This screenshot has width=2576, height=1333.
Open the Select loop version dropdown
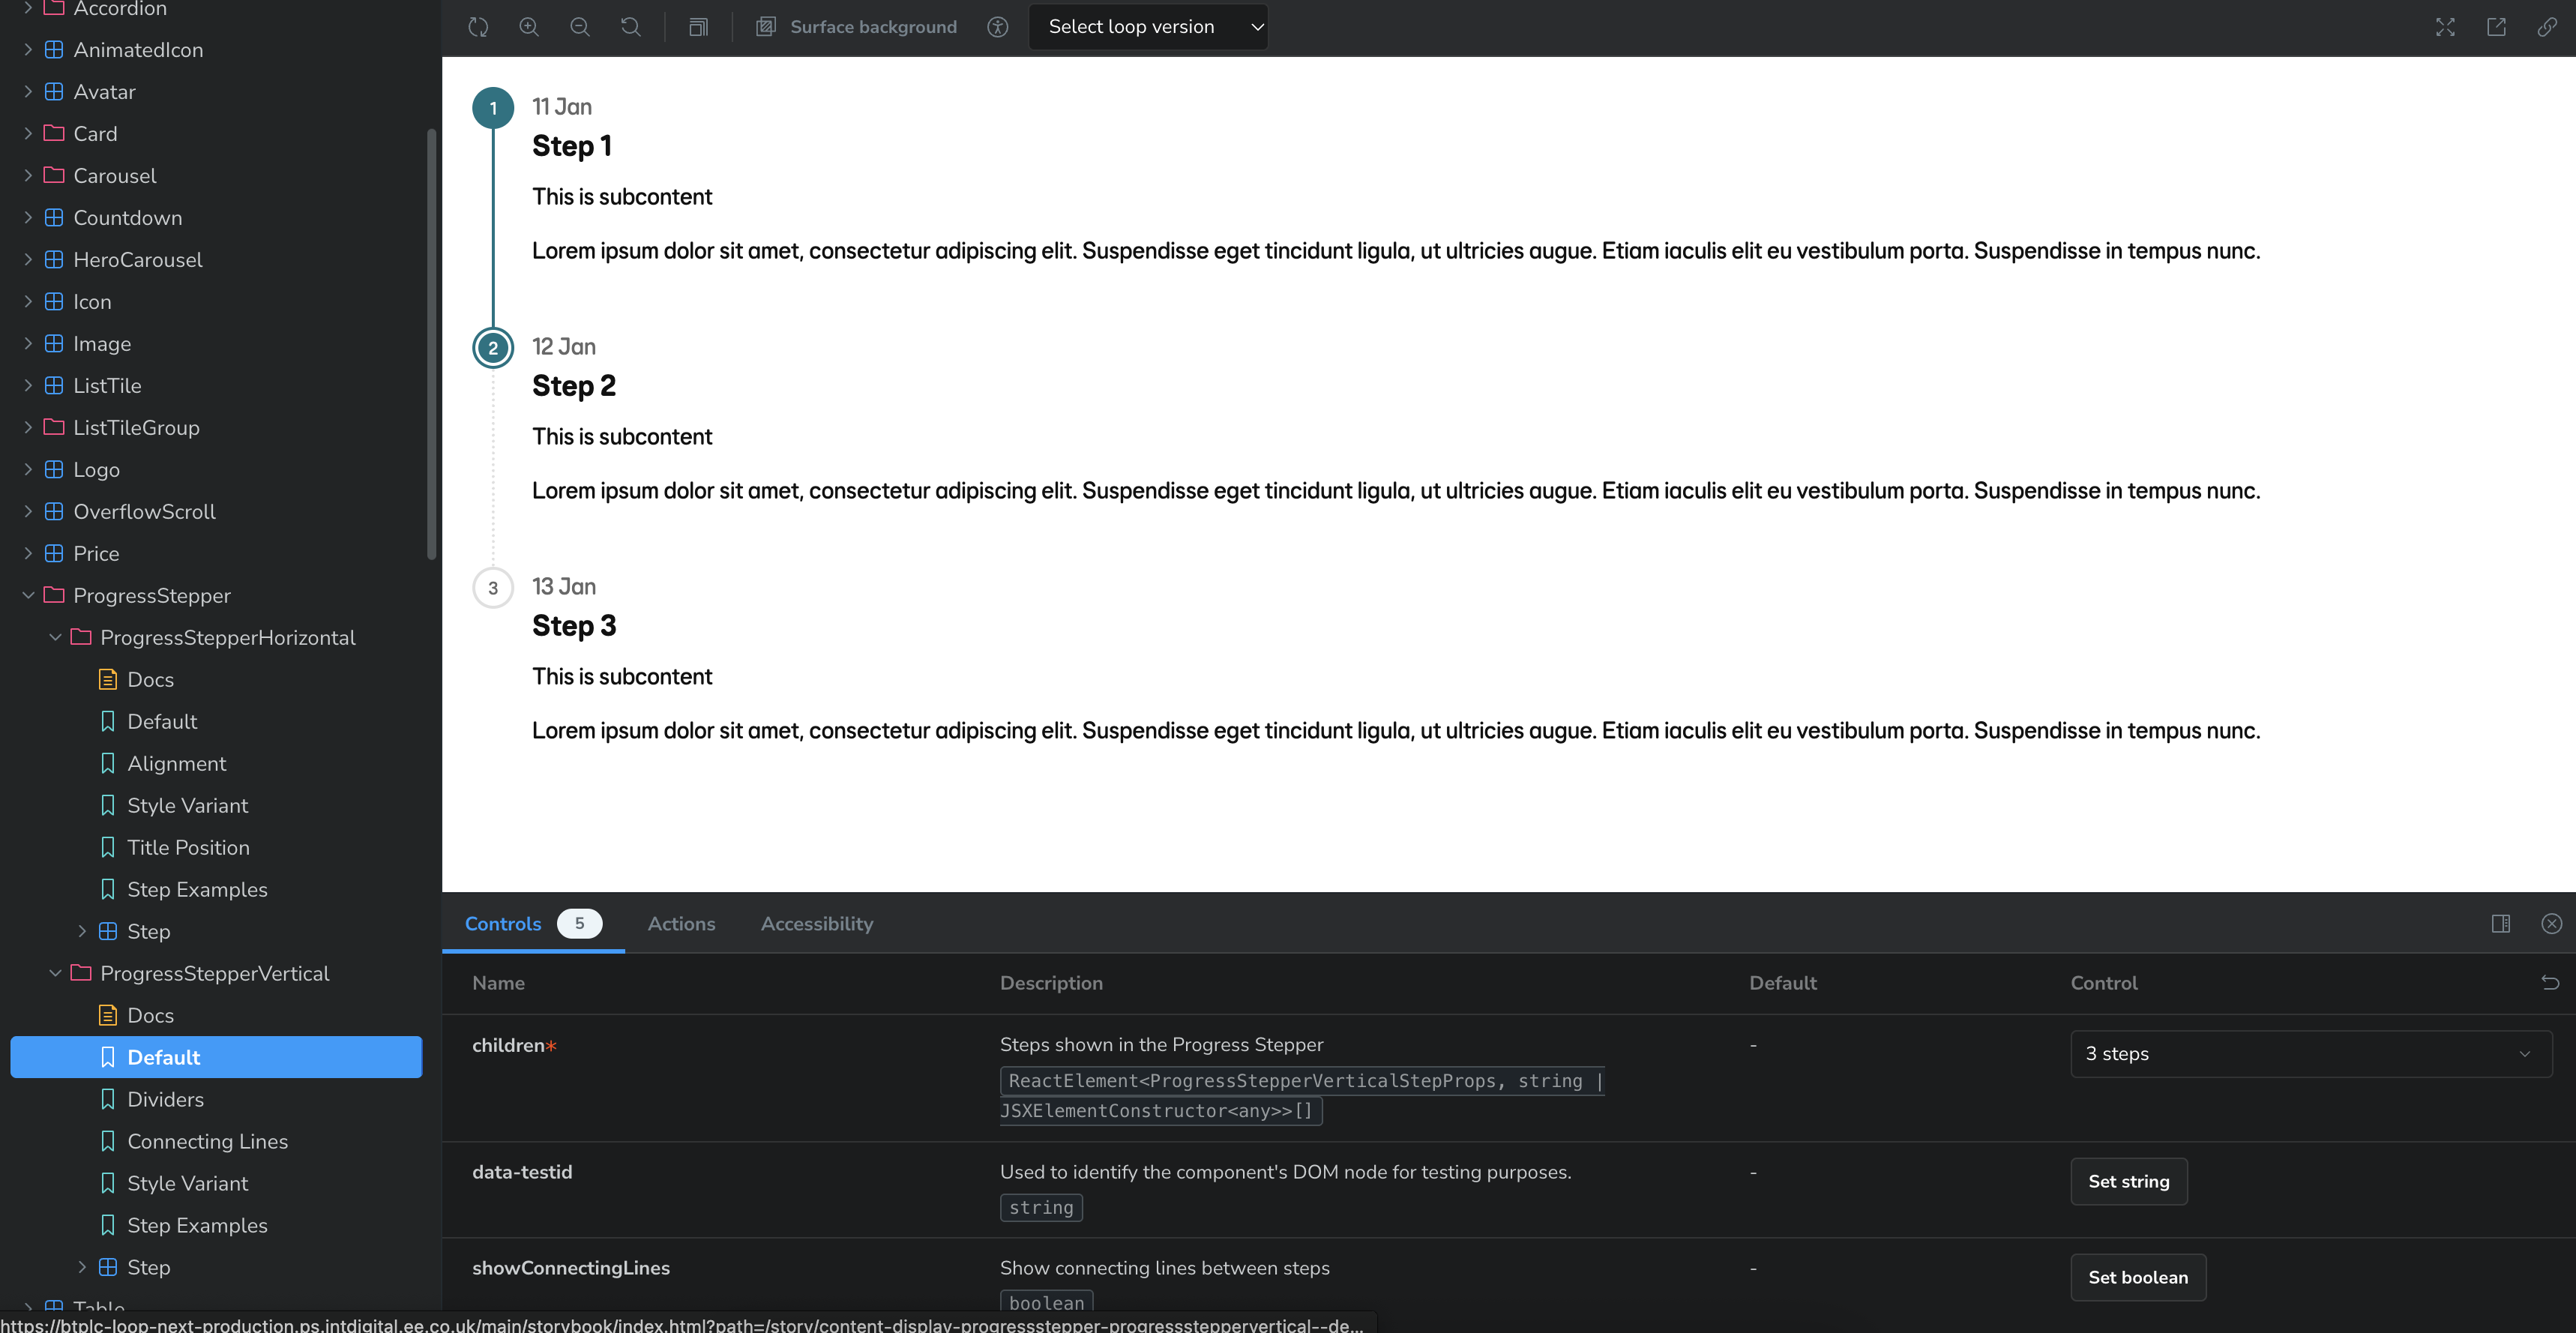[x=1148, y=27]
